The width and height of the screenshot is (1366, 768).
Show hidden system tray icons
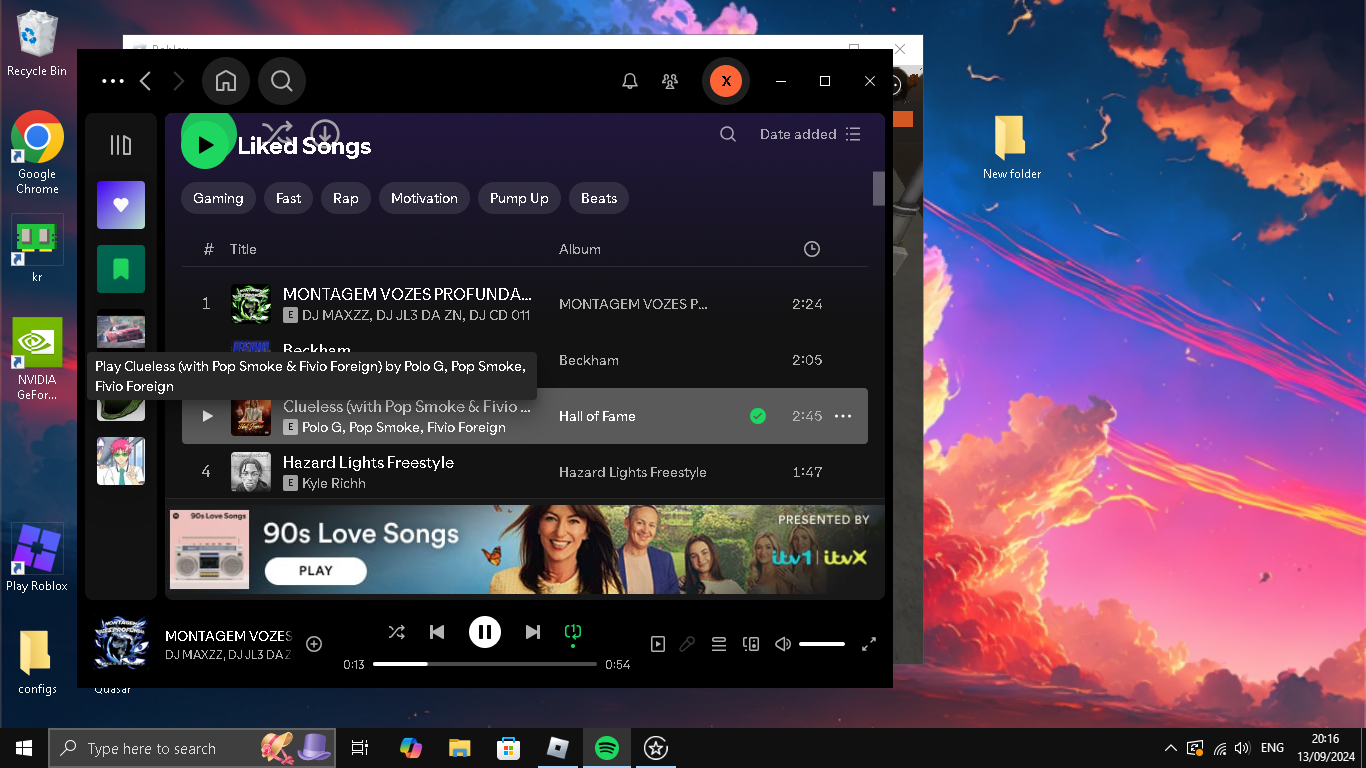pos(1171,748)
